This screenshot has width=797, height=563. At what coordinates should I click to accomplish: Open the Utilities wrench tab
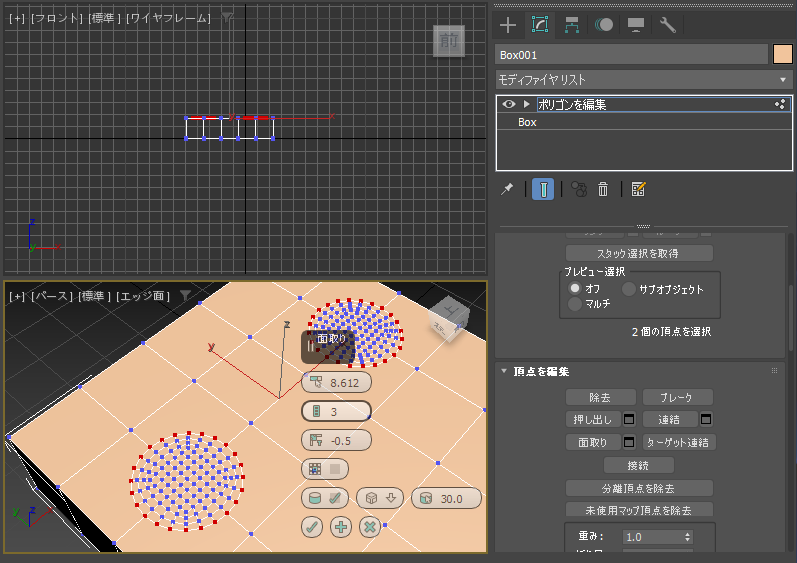(x=667, y=25)
